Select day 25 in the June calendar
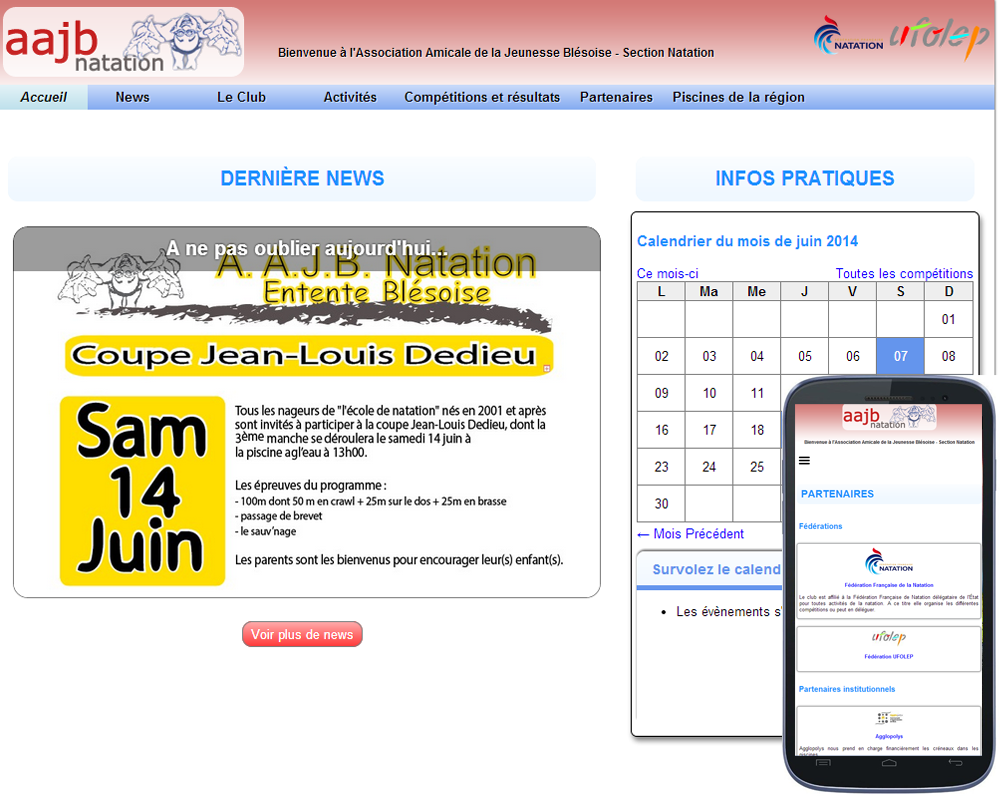This screenshot has width=1000, height=800. click(757, 467)
